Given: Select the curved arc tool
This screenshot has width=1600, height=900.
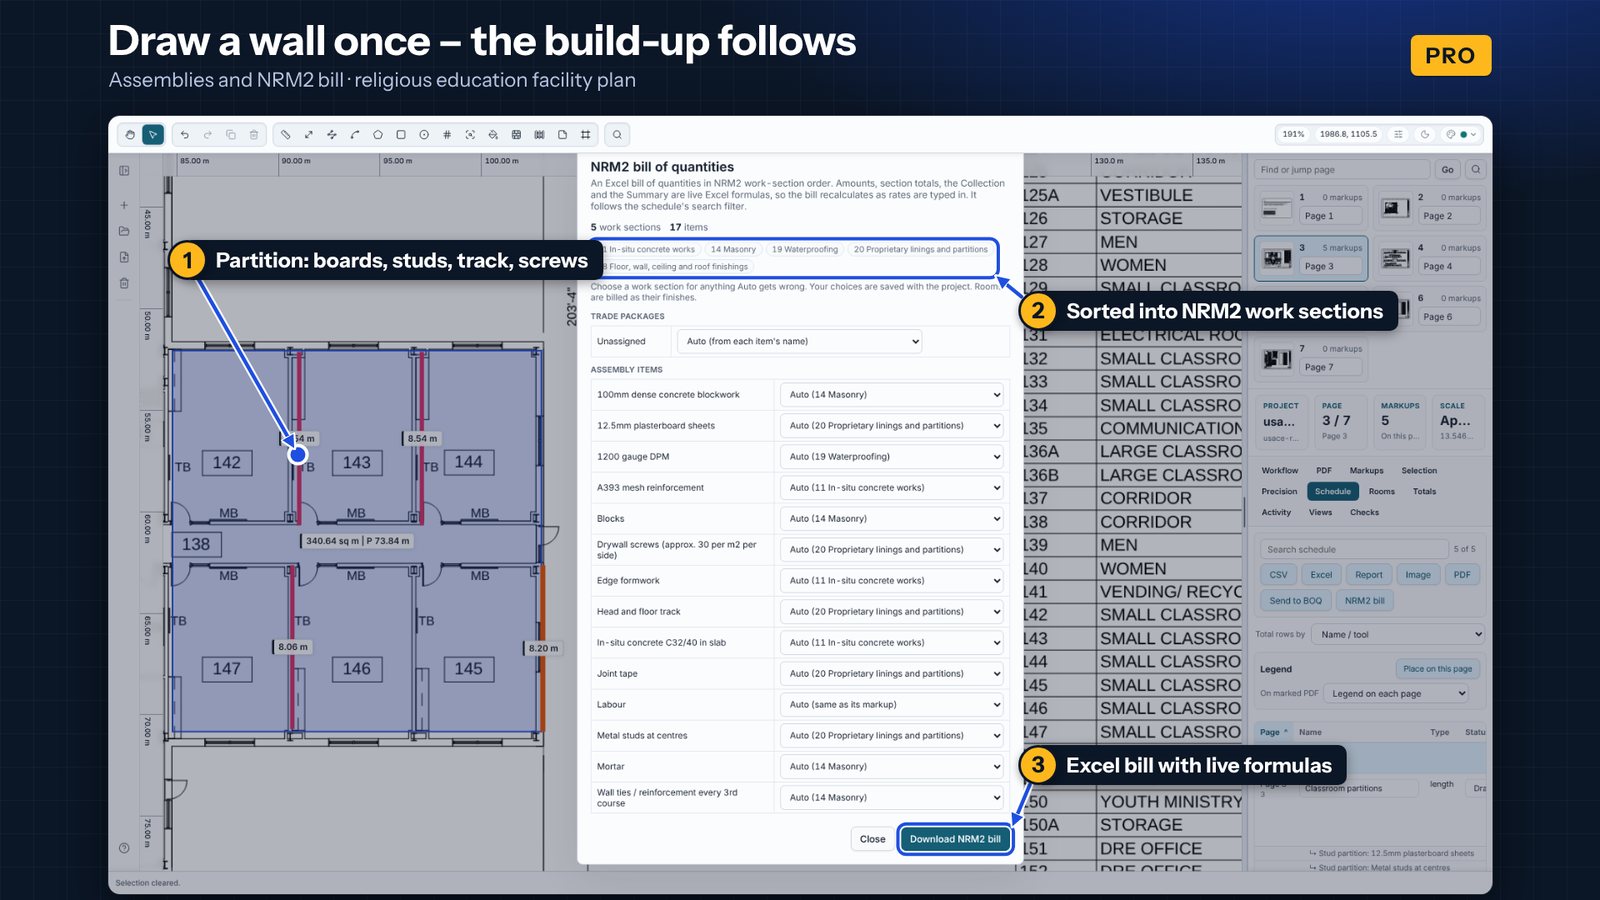Looking at the screenshot, I should [x=355, y=134].
